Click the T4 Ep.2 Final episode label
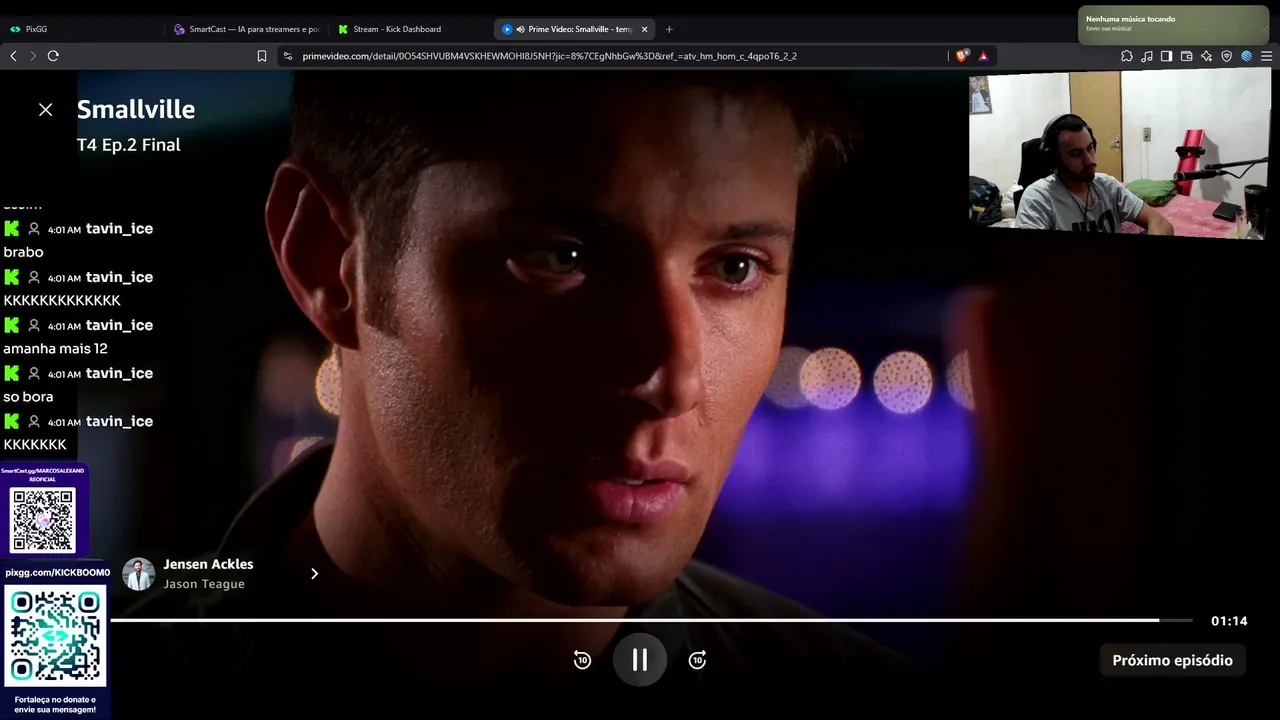The width and height of the screenshot is (1280, 720). tap(129, 145)
